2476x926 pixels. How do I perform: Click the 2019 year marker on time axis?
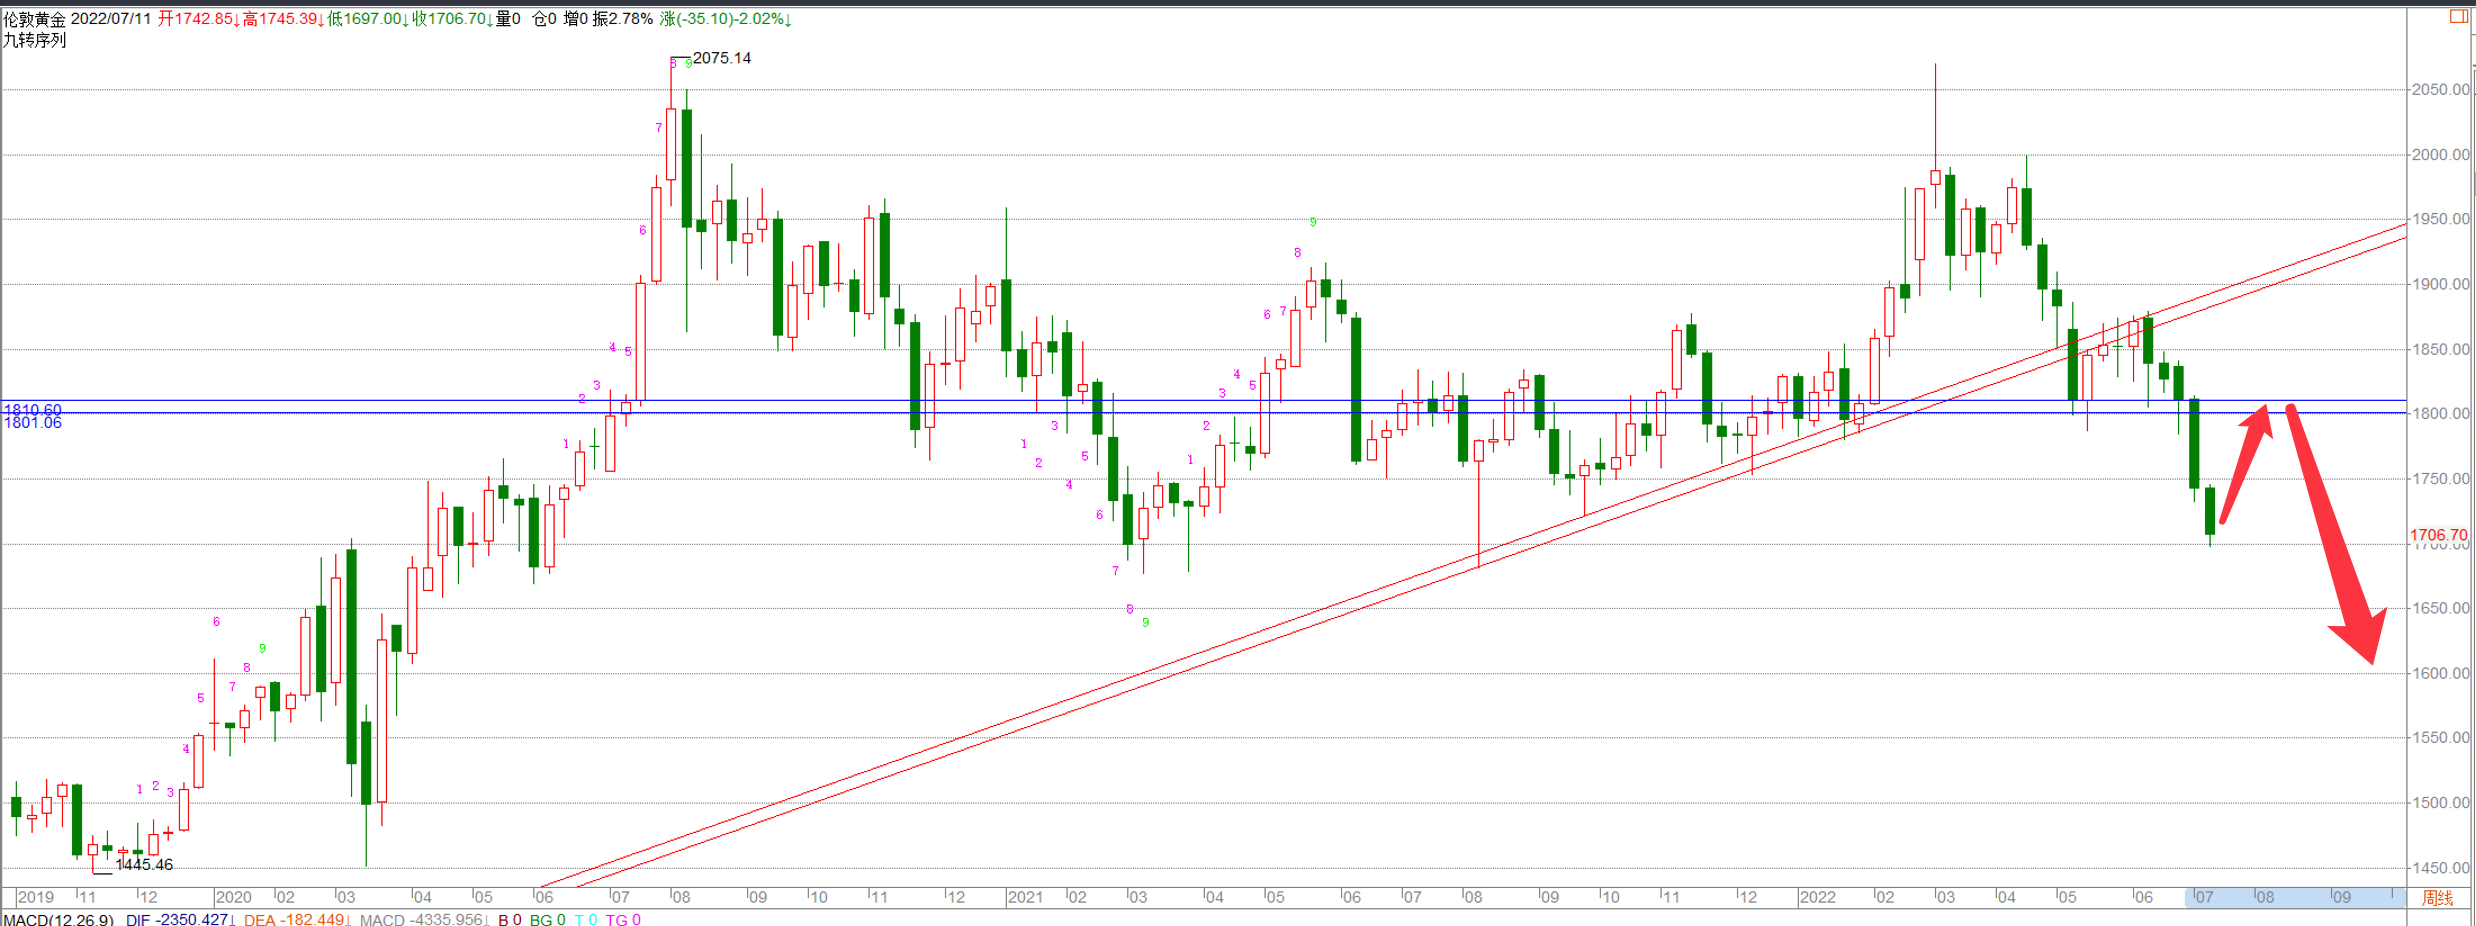tap(36, 897)
